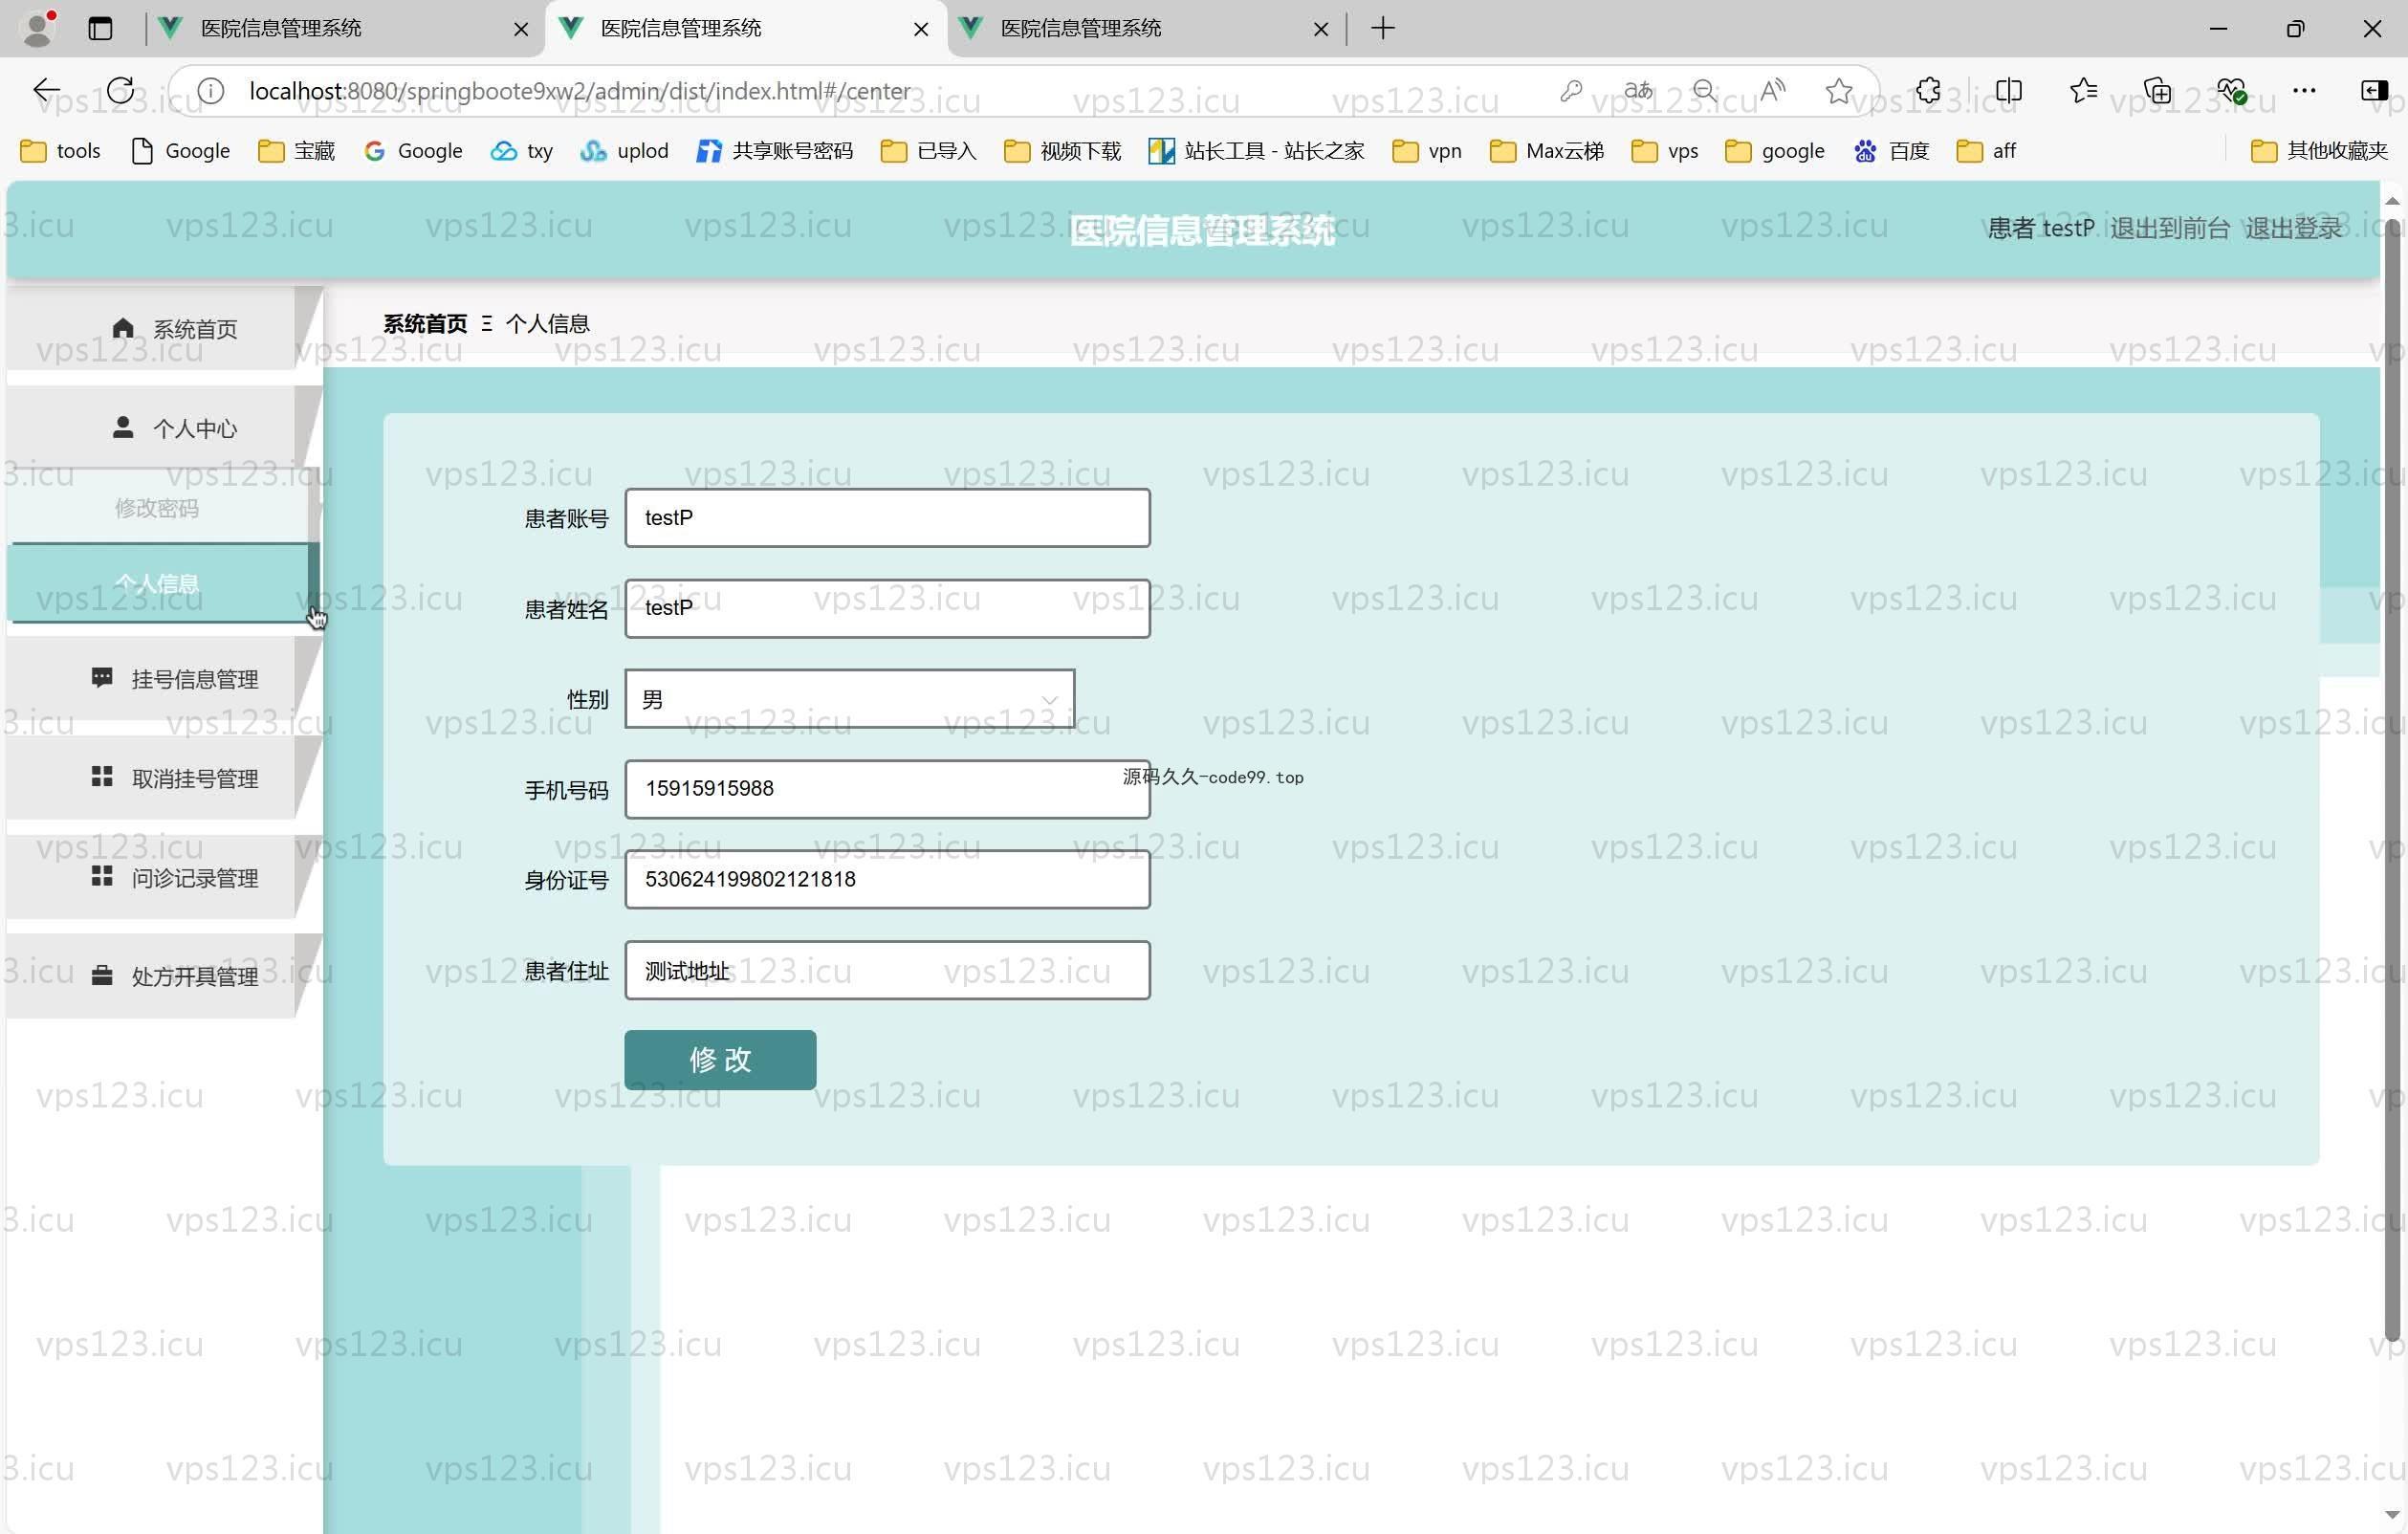Open the Google bookmark with G logo
Viewport: 2408px width, 1534px height.
click(413, 151)
